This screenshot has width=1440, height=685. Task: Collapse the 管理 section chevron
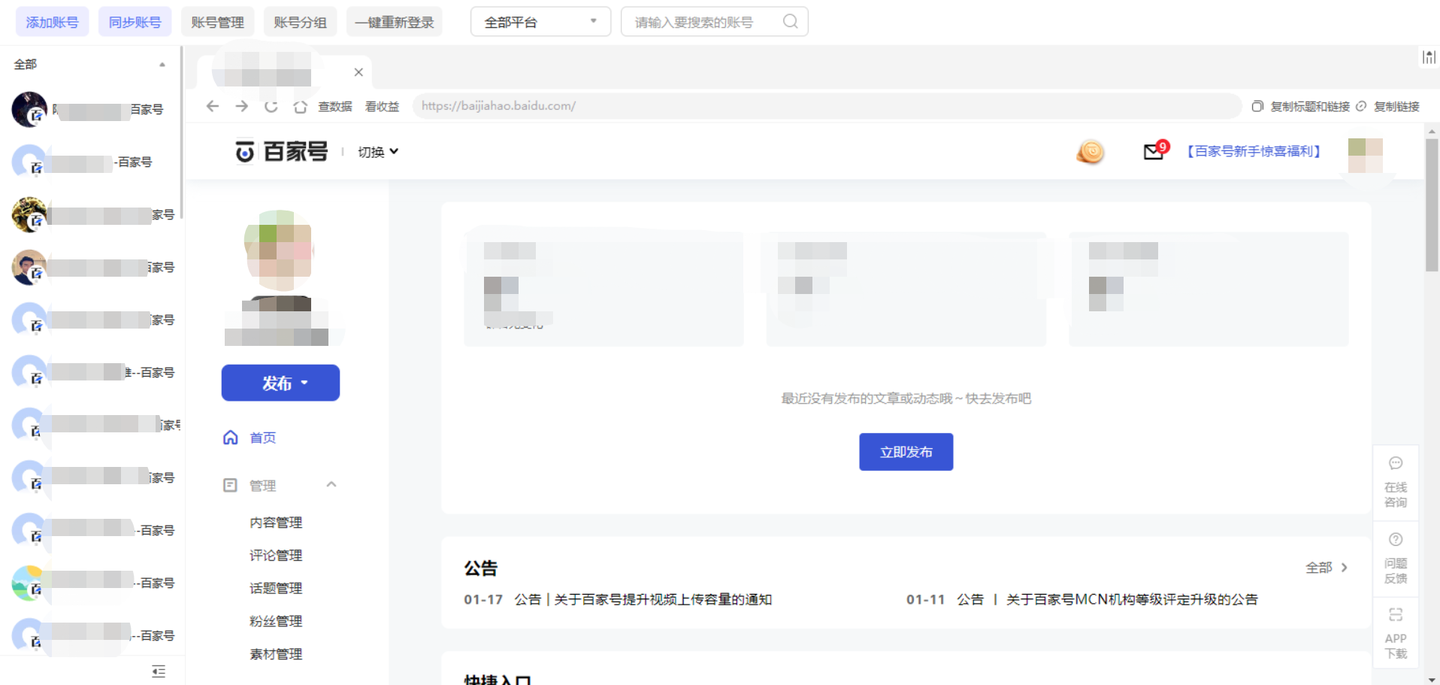(331, 484)
